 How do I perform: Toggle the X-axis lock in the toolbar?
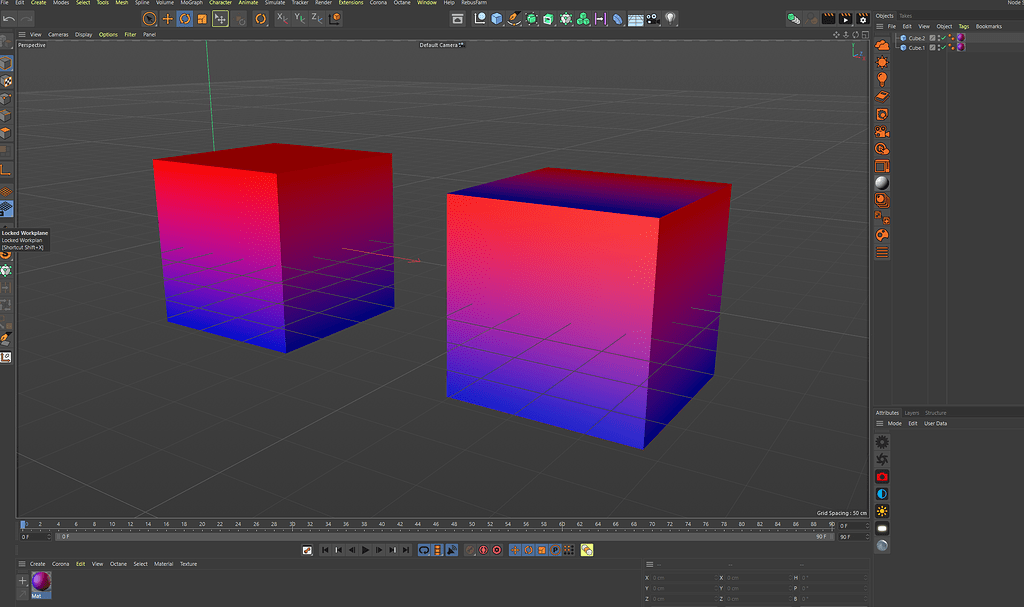pos(281,18)
